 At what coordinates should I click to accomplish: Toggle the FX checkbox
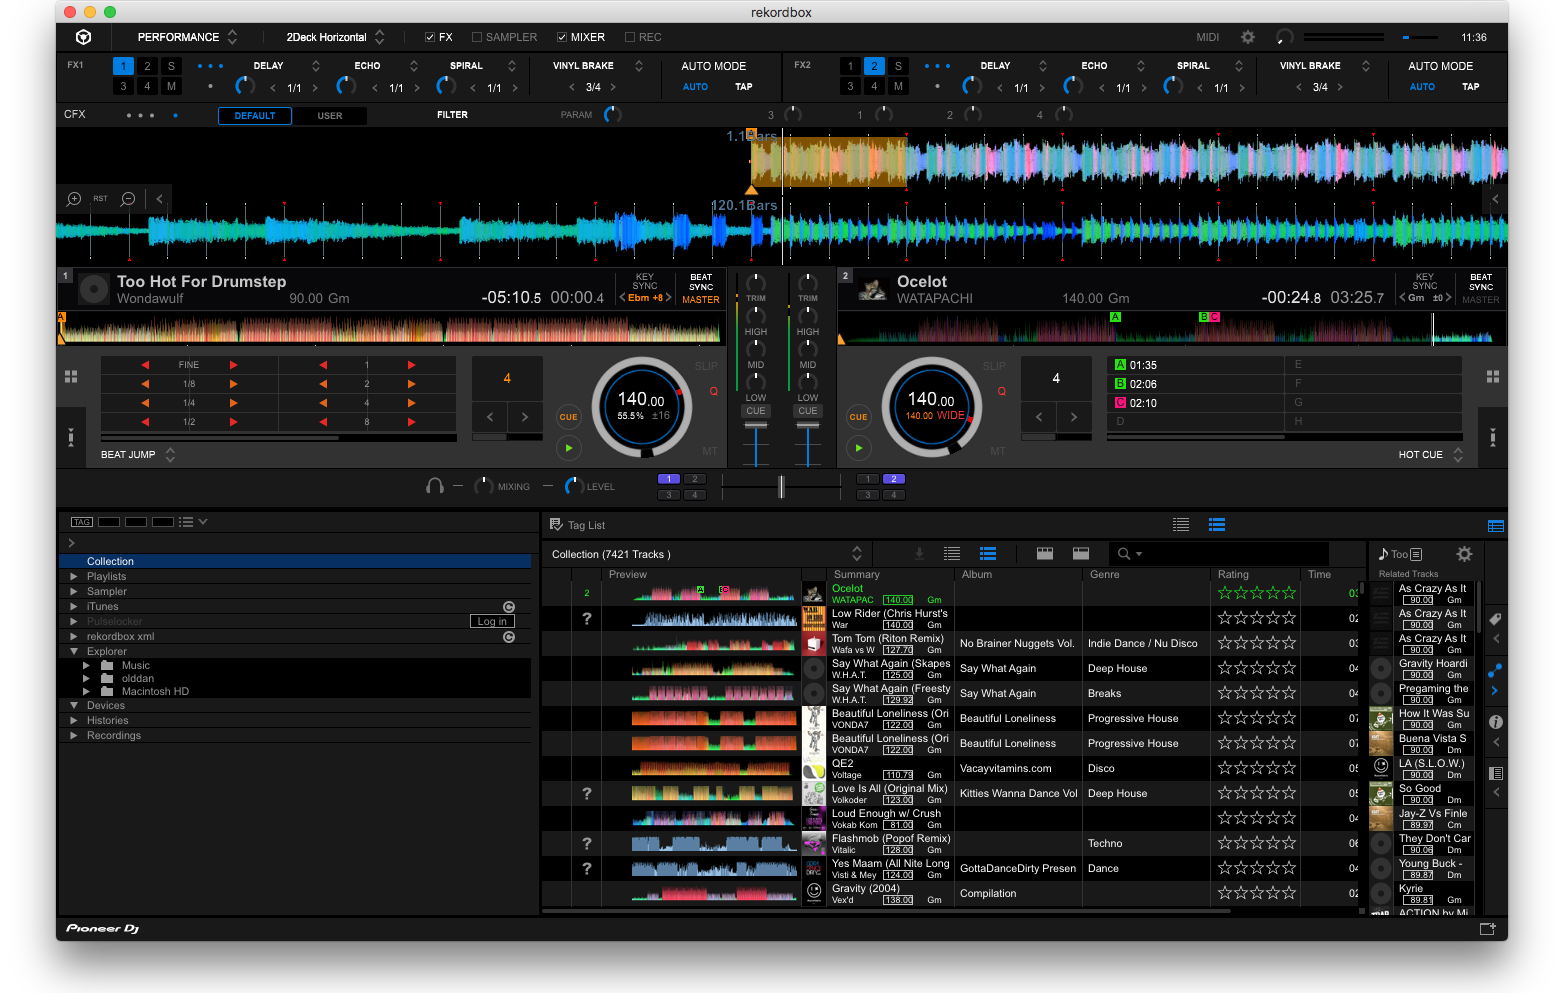point(430,37)
